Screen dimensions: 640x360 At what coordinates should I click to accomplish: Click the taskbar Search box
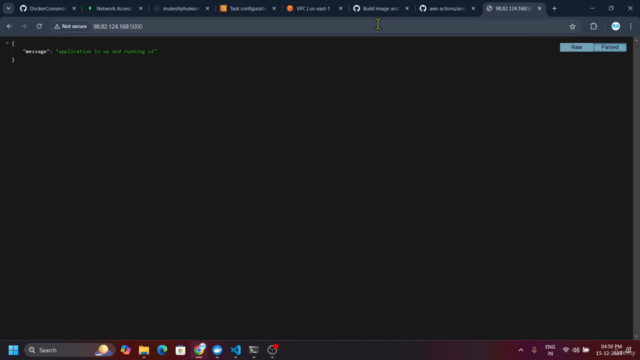(69, 350)
